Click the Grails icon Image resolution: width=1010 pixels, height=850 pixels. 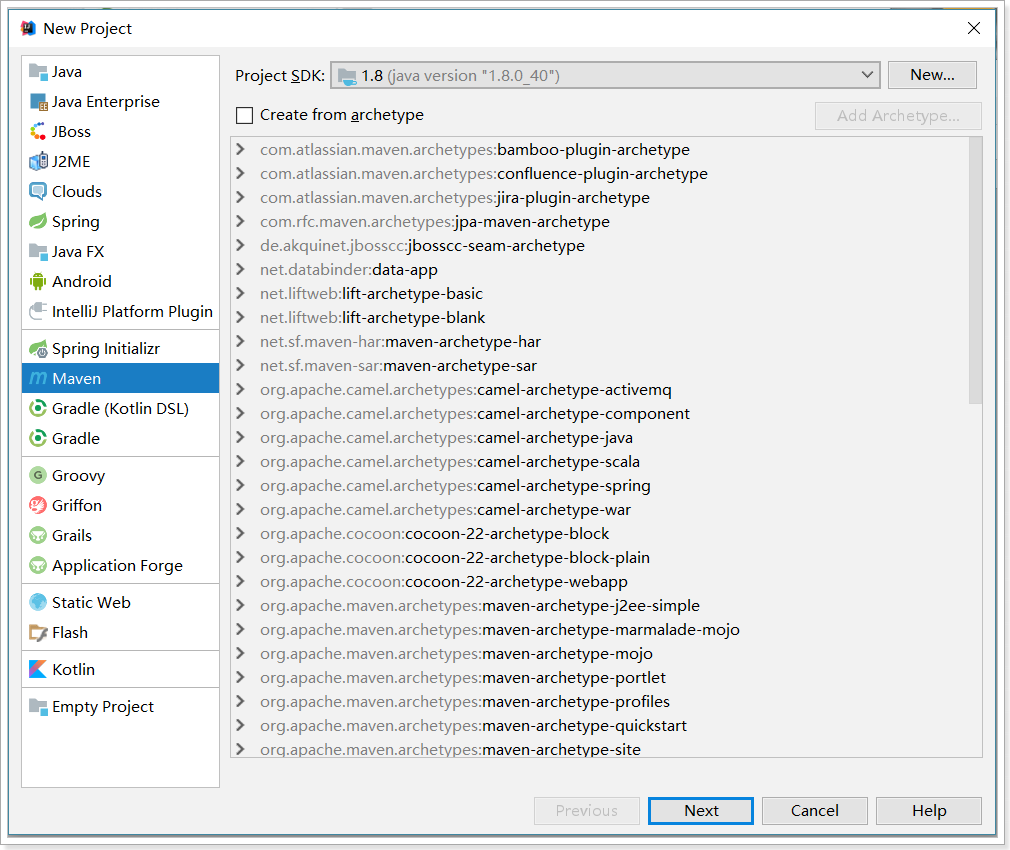pyautogui.click(x=38, y=536)
